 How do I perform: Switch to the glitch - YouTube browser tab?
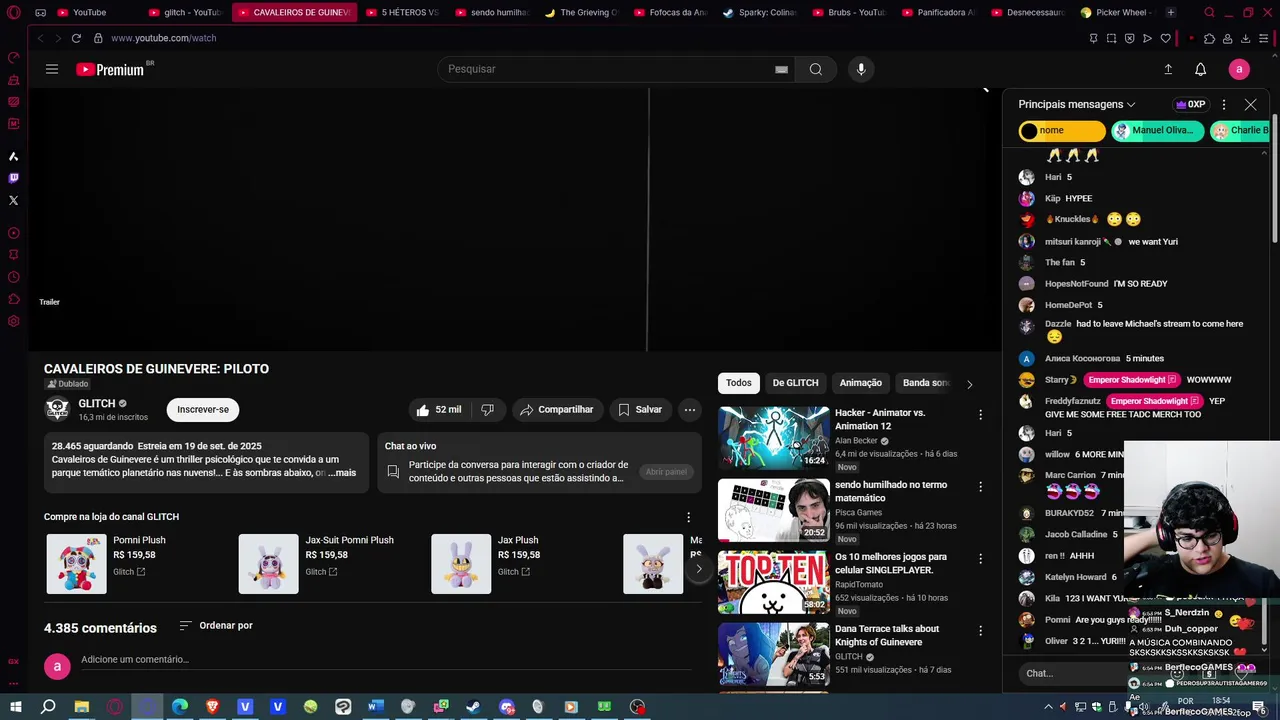186,12
